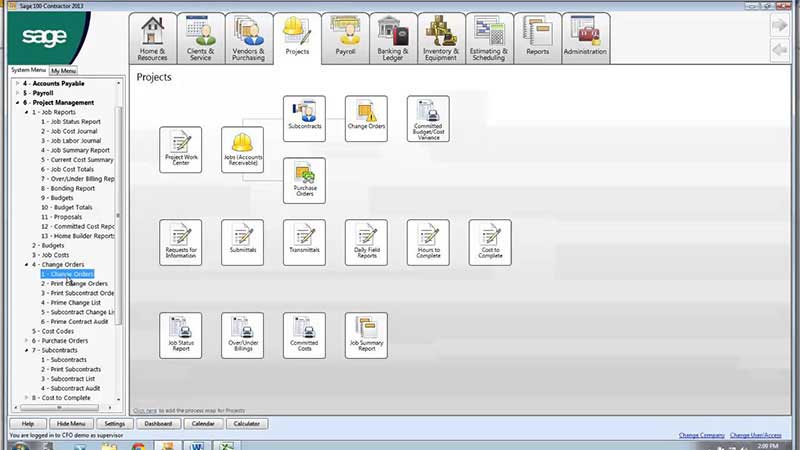Expand 8 - Cost to Complete node

click(x=27, y=398)
